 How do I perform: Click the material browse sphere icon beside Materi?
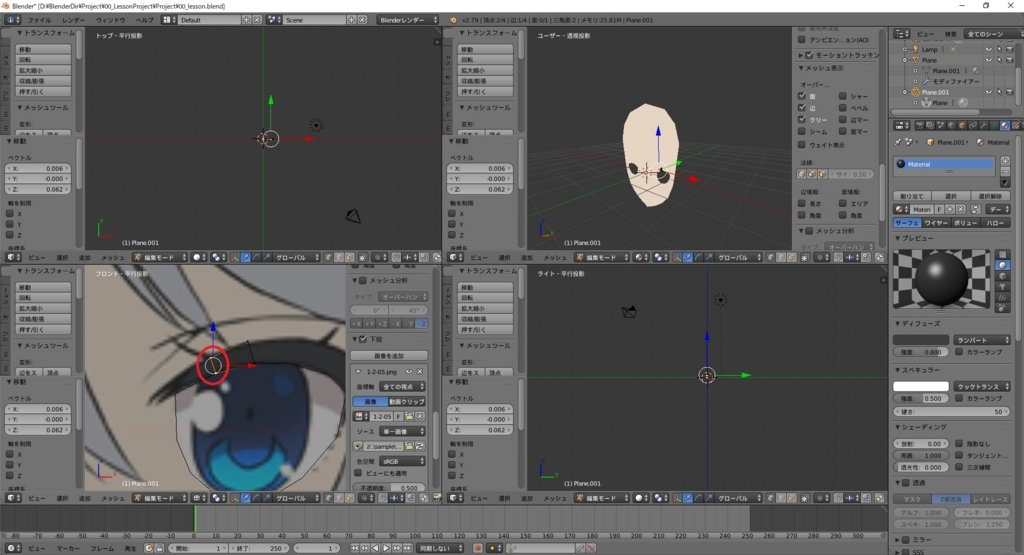tap(901, 210)
